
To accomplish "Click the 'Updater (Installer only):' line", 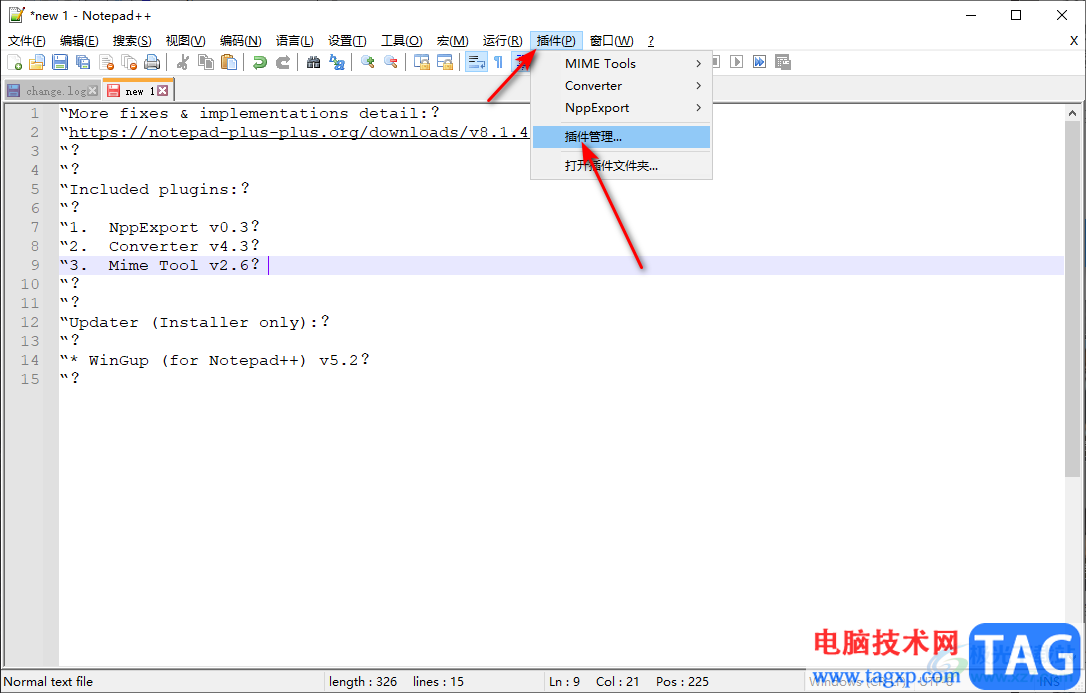I will pos(195,322).
